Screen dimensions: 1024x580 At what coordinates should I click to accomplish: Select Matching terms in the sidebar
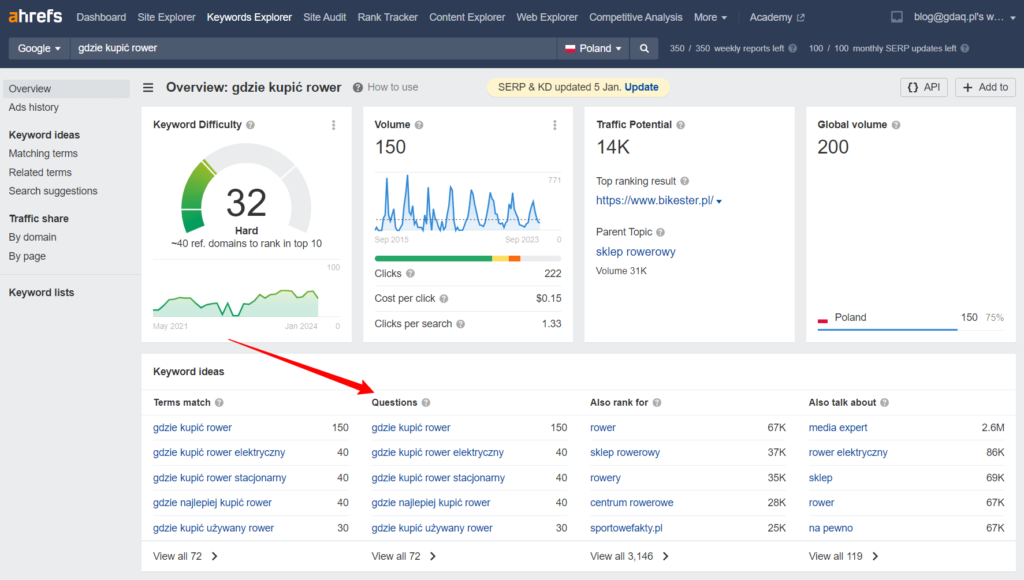point(43,153)
